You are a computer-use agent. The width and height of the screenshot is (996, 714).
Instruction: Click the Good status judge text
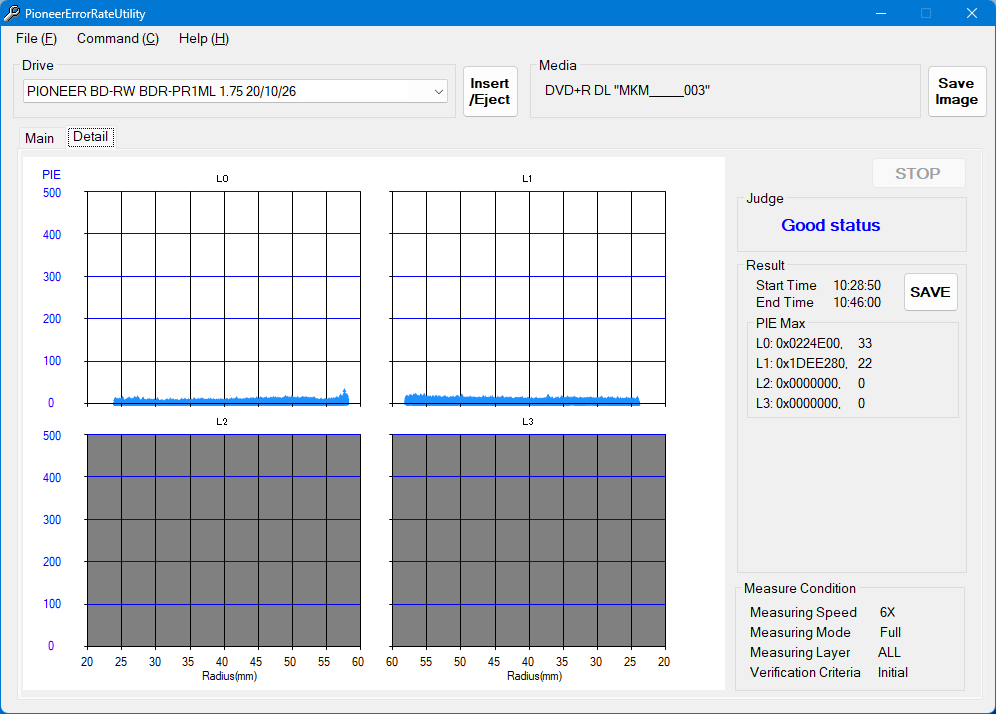830,225
